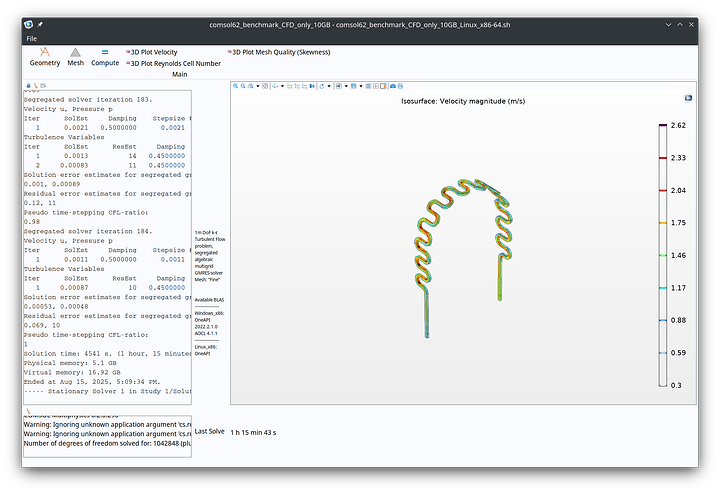Expand the scene light dropdown arrow
The height and width of the screenshot is (492, 720).
click(346, 86)
